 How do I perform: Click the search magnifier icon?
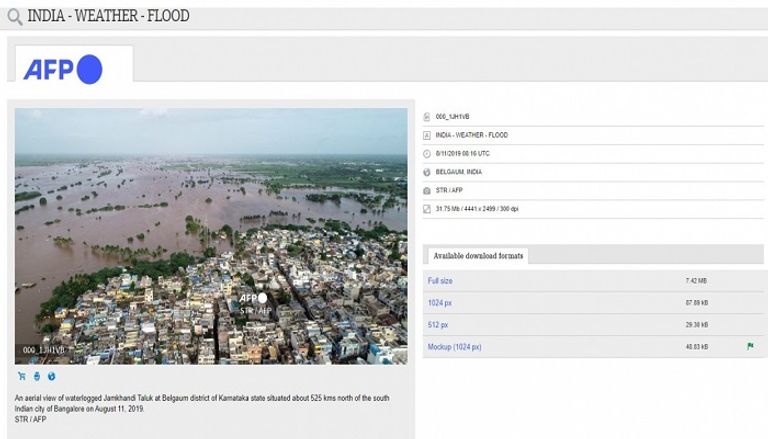coord(14,17)
